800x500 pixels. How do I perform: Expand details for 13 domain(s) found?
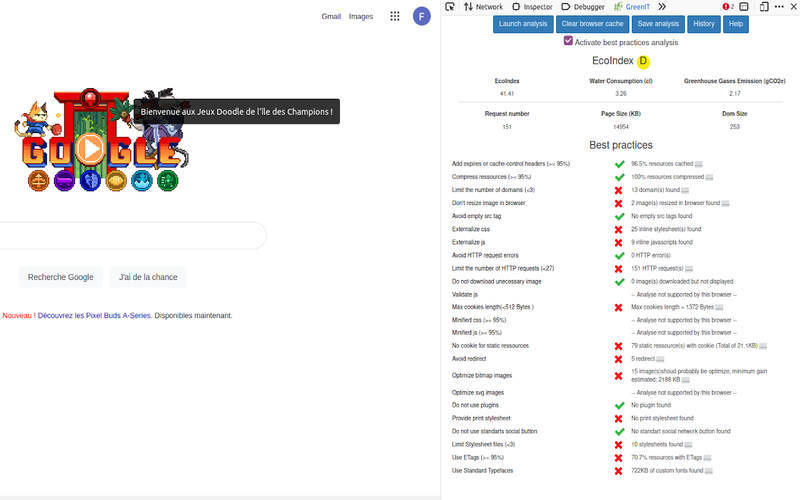tap(685, 190)
